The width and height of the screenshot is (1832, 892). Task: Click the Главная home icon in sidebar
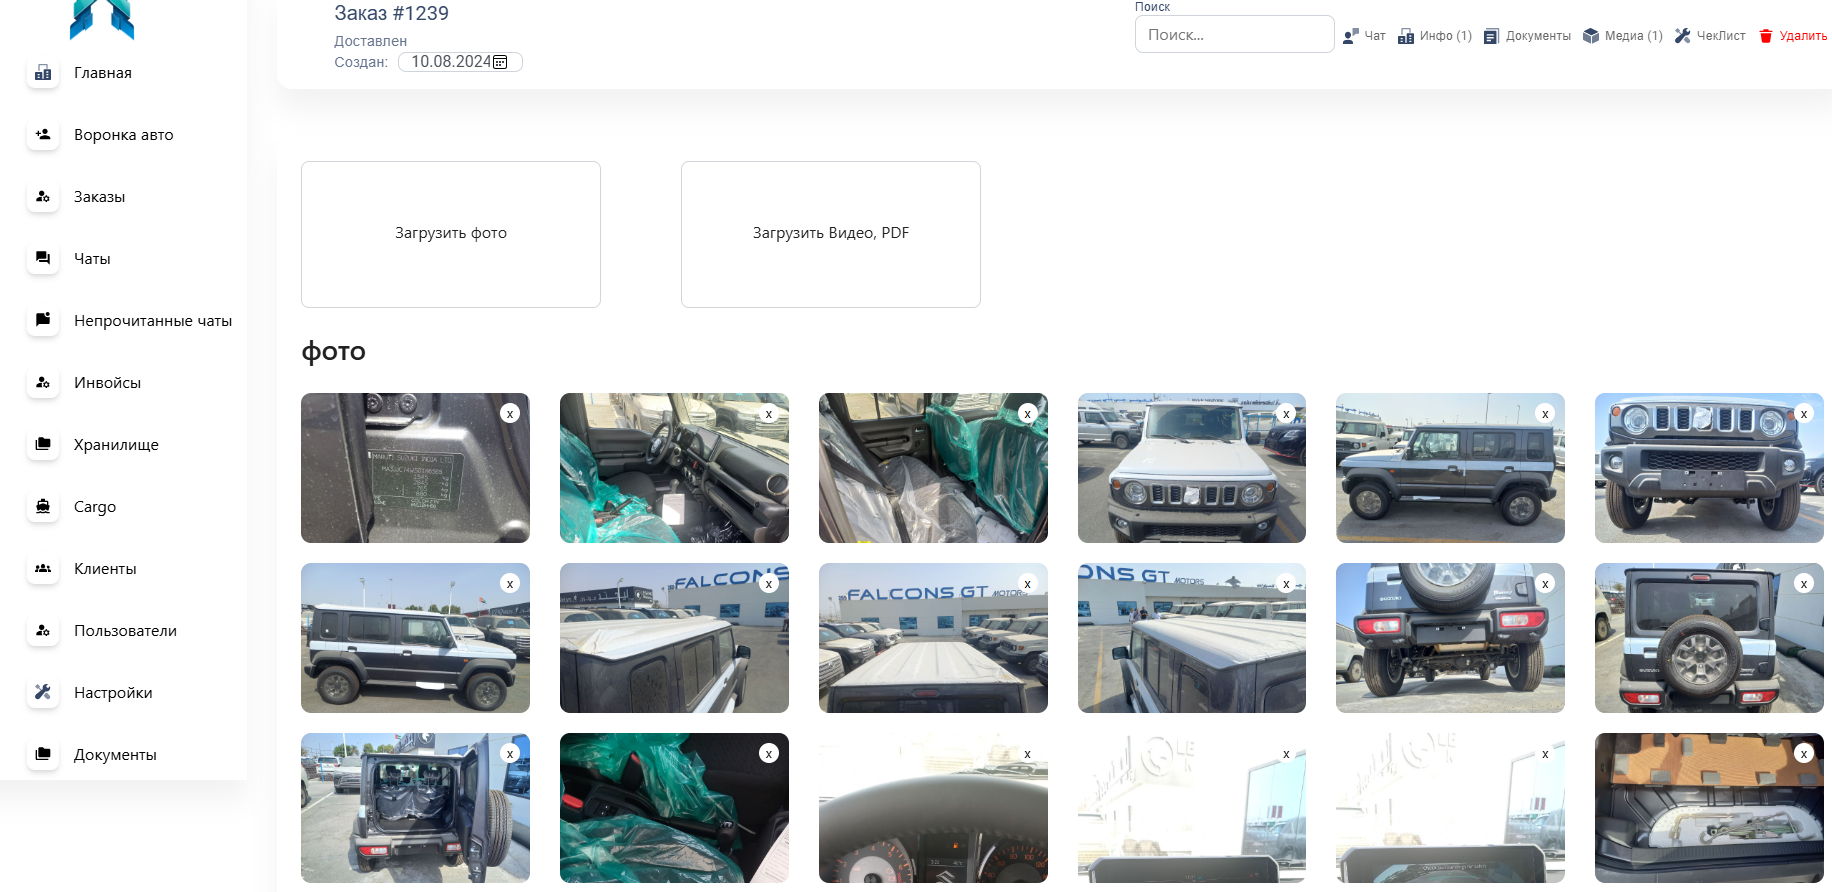(43, 73)
